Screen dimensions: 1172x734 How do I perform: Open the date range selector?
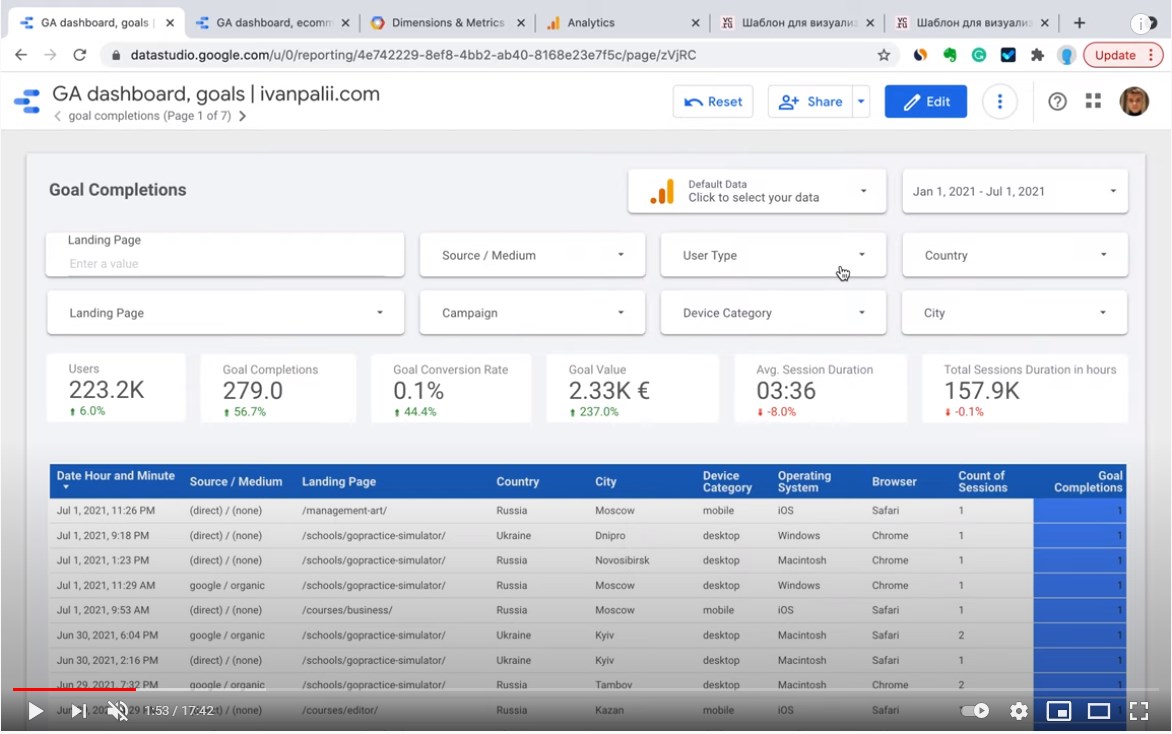[x=1014, y=190]
